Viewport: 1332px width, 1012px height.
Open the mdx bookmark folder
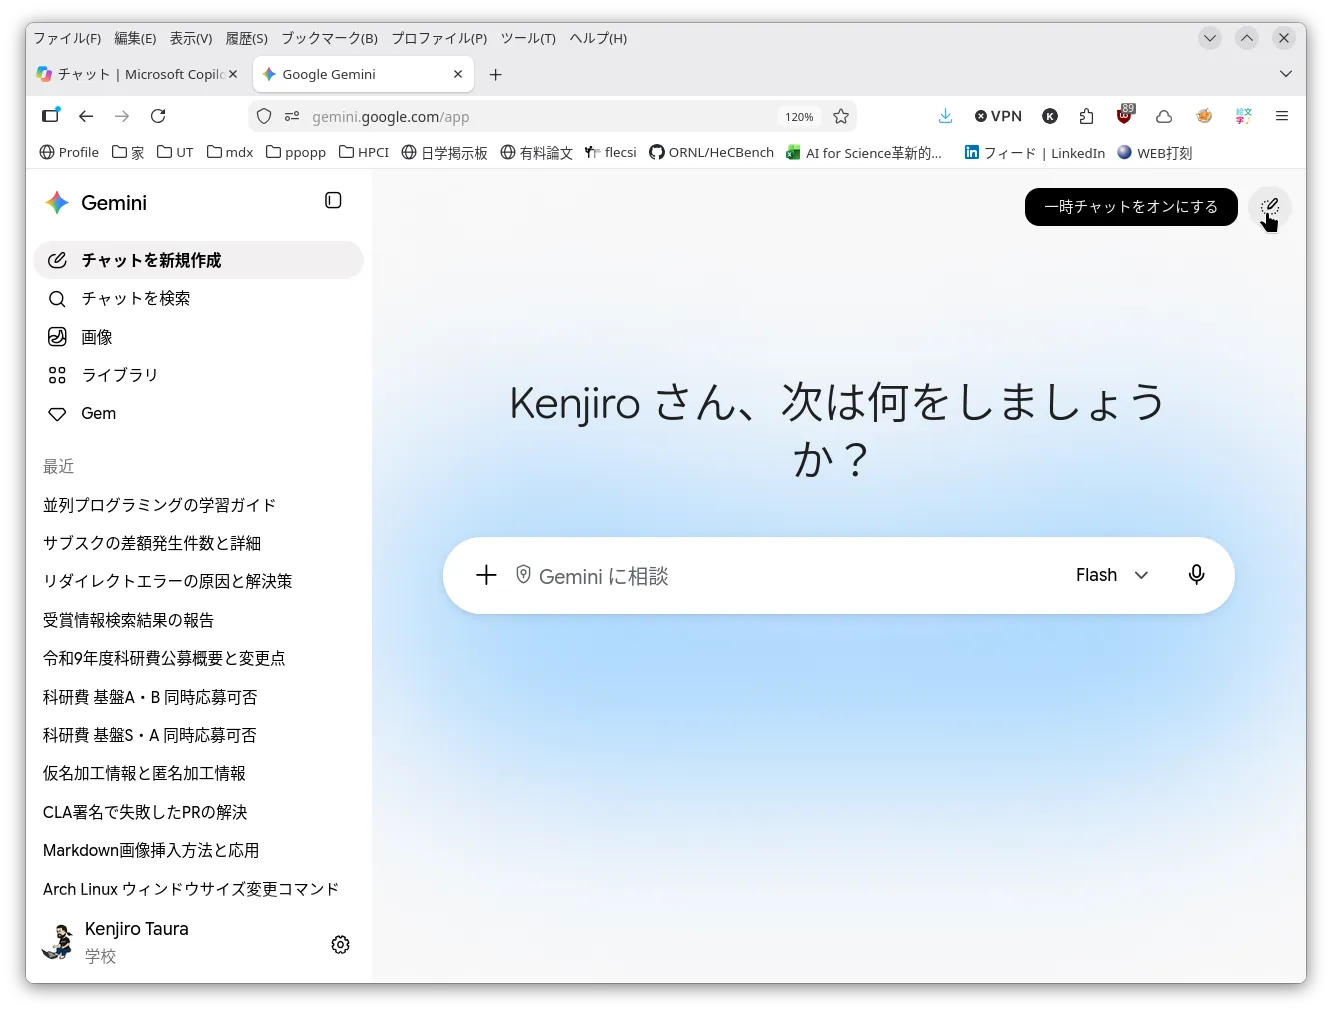tap(230, 152)
